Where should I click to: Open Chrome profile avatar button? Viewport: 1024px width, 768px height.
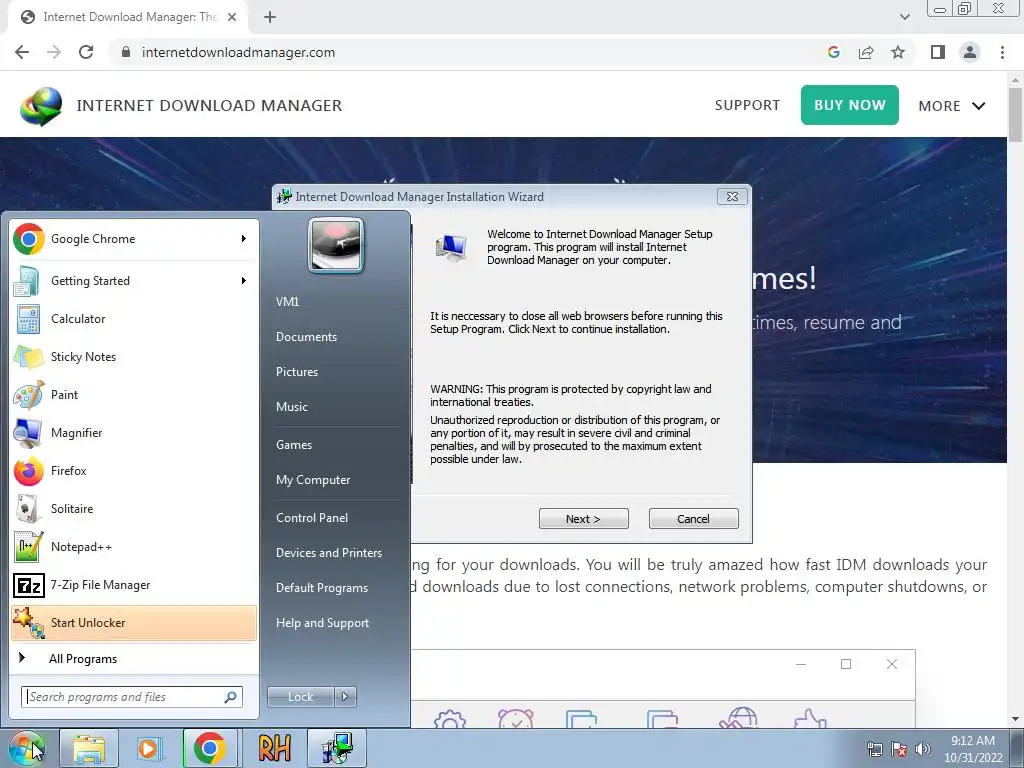970,52
